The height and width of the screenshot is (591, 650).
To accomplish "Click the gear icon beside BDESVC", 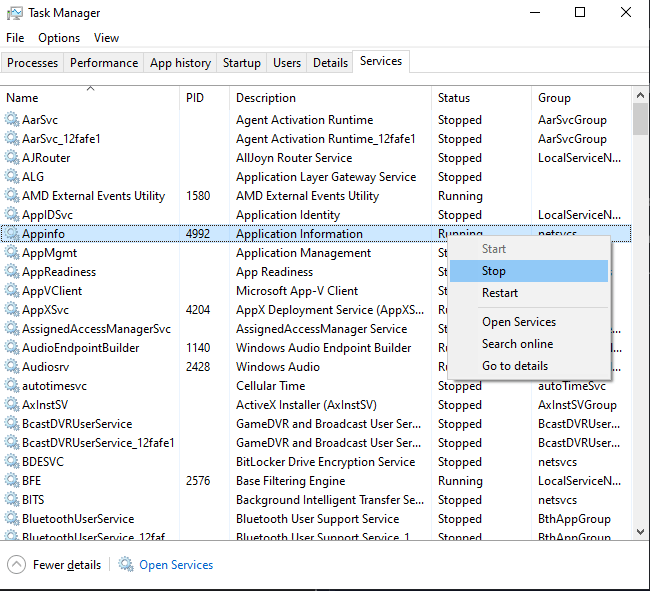I will click(12, 462).
